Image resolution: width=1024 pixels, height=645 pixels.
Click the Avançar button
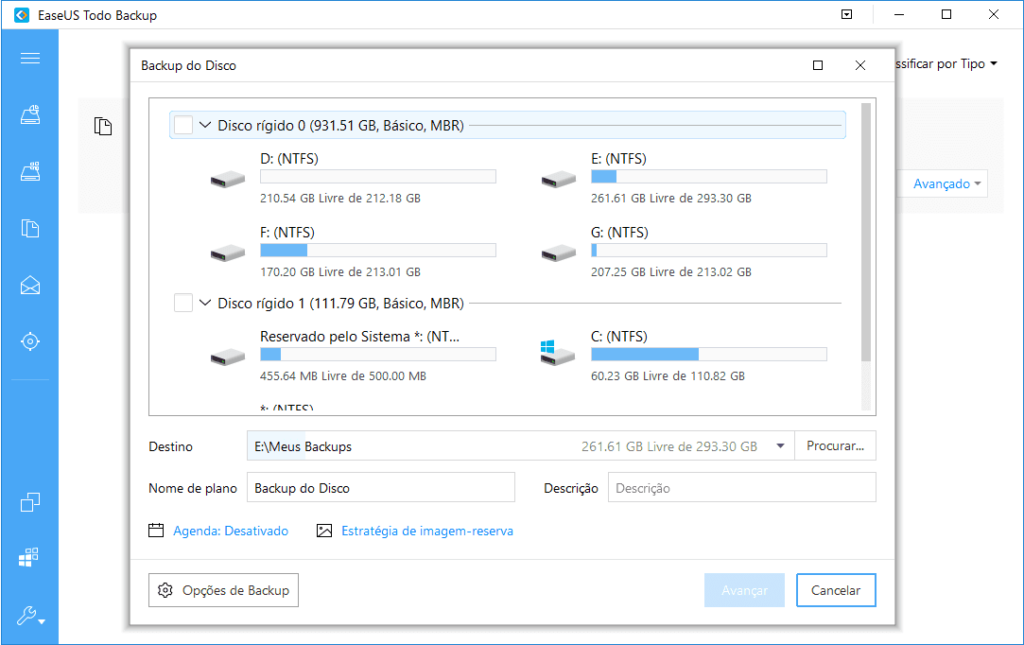(x=744, y=590)
